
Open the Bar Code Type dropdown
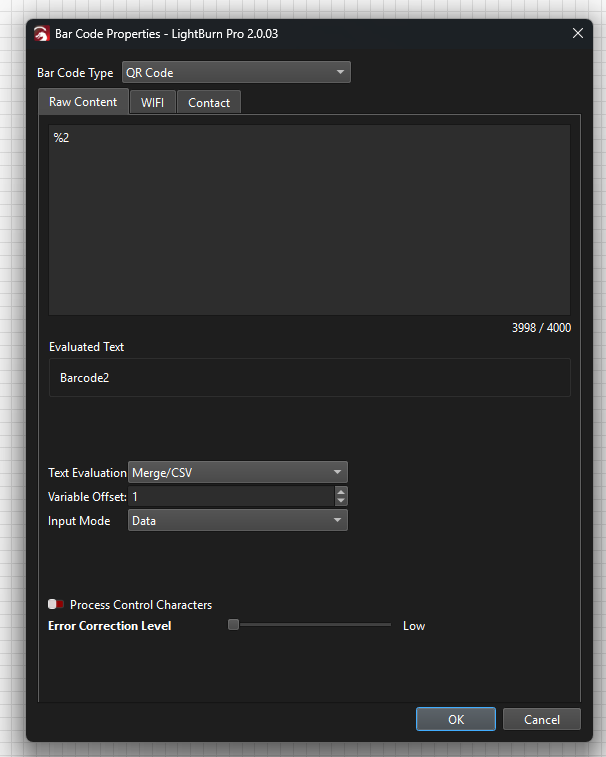click(x=236, y=72)
